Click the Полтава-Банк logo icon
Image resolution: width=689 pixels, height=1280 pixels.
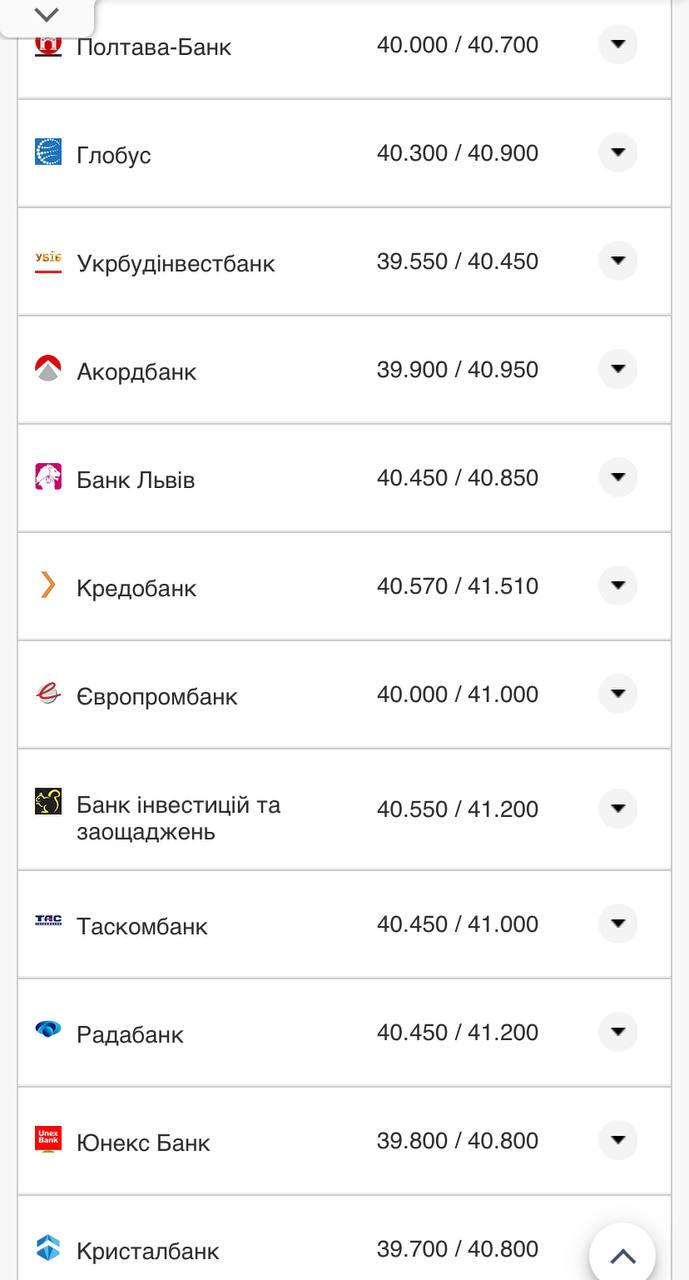(48, 46)
